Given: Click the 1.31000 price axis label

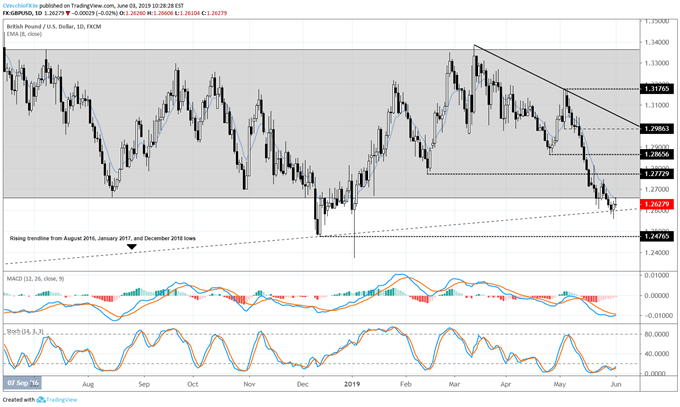Looking at the screenshot, I should pos(657,105).
